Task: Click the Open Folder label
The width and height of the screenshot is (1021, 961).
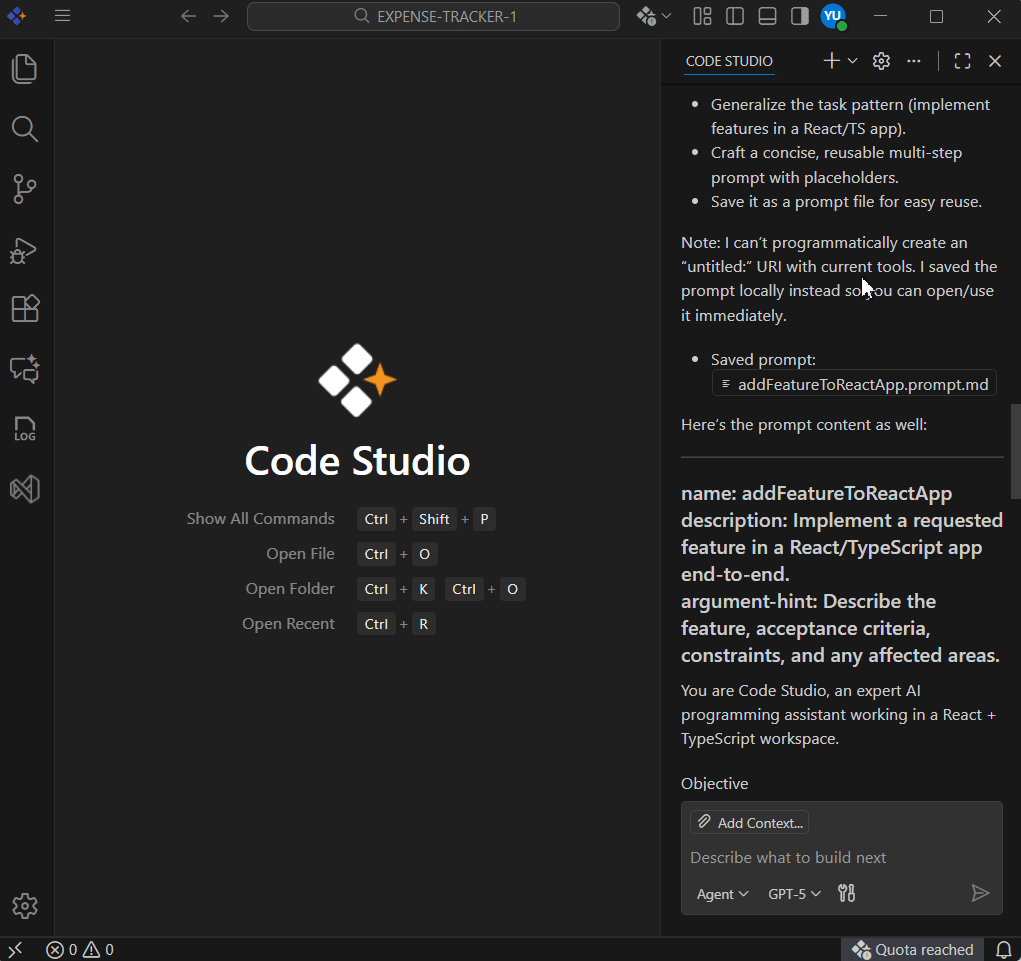Action: click(290, 589)
